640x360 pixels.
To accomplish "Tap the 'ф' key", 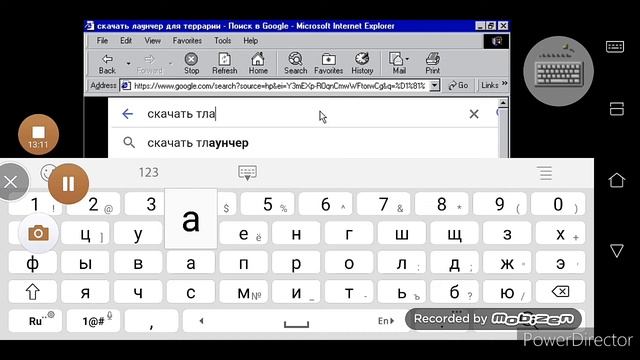I will [x=33, y=263].
